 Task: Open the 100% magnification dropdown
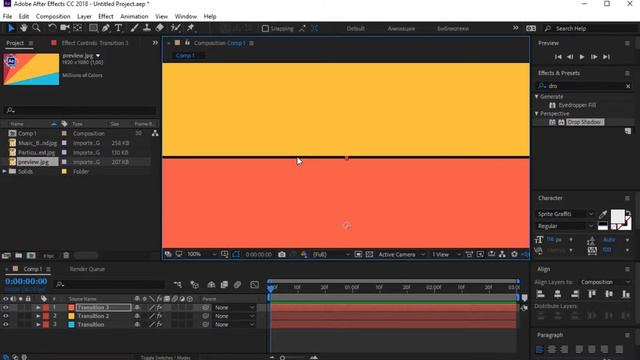coord(201,254)
